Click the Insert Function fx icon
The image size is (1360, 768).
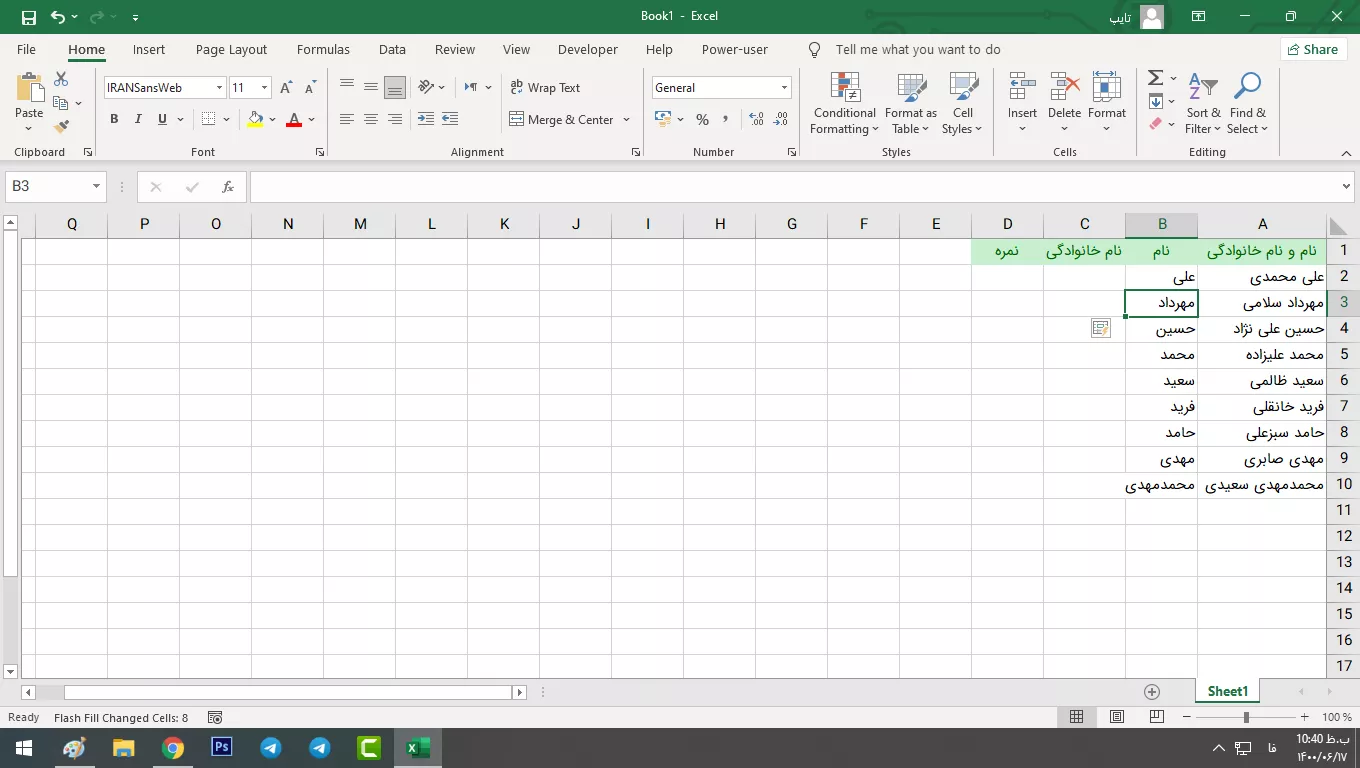(228, 187)
